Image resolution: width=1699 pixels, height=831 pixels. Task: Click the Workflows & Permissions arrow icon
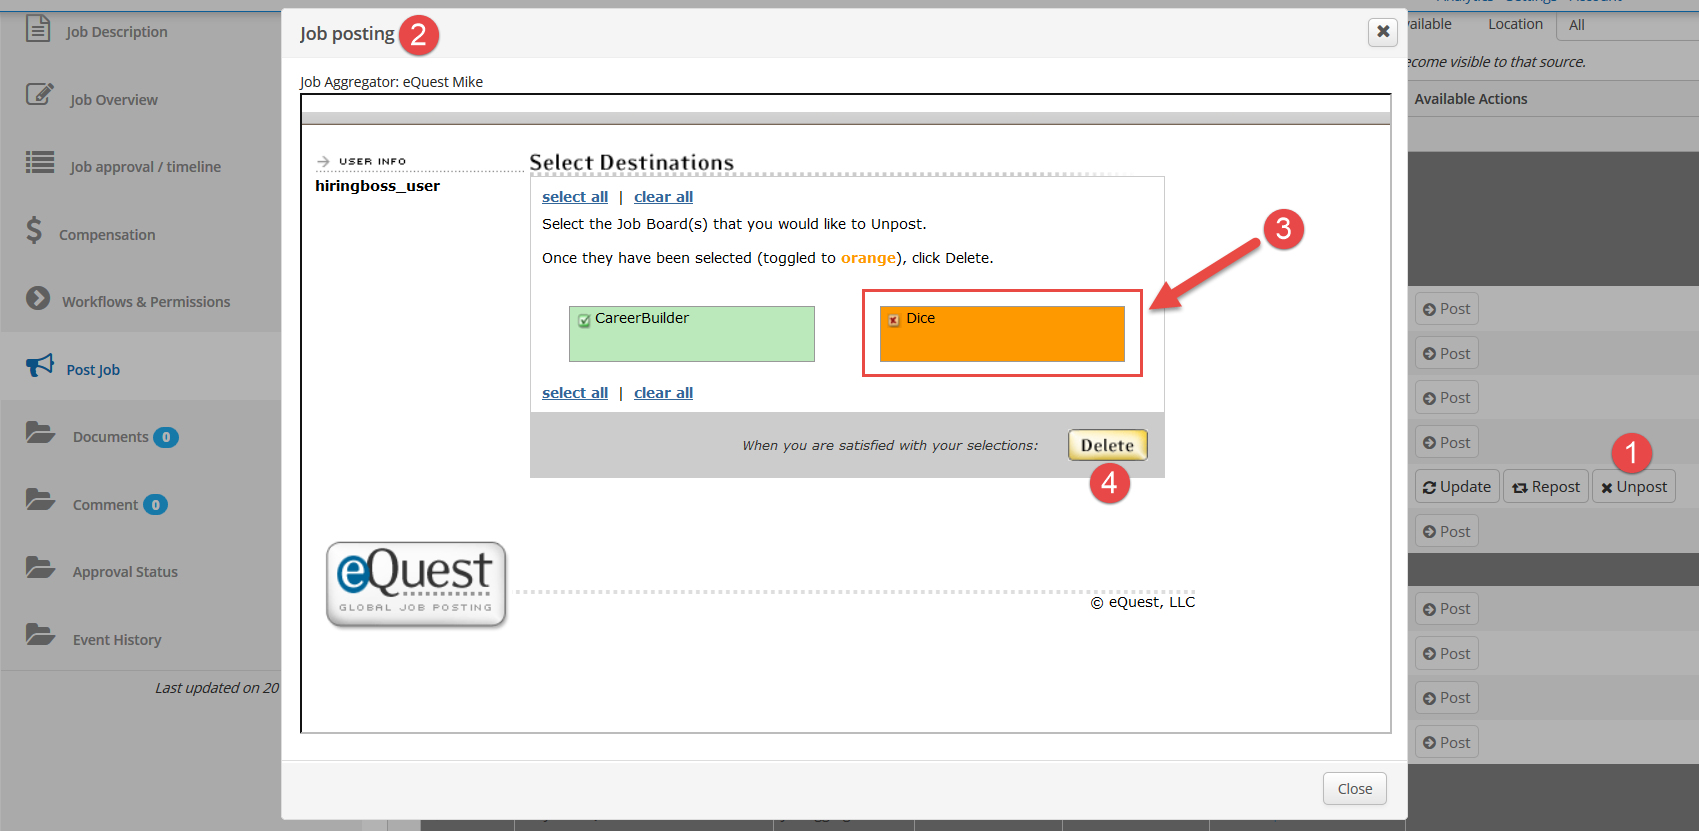[x=38, y=298]
